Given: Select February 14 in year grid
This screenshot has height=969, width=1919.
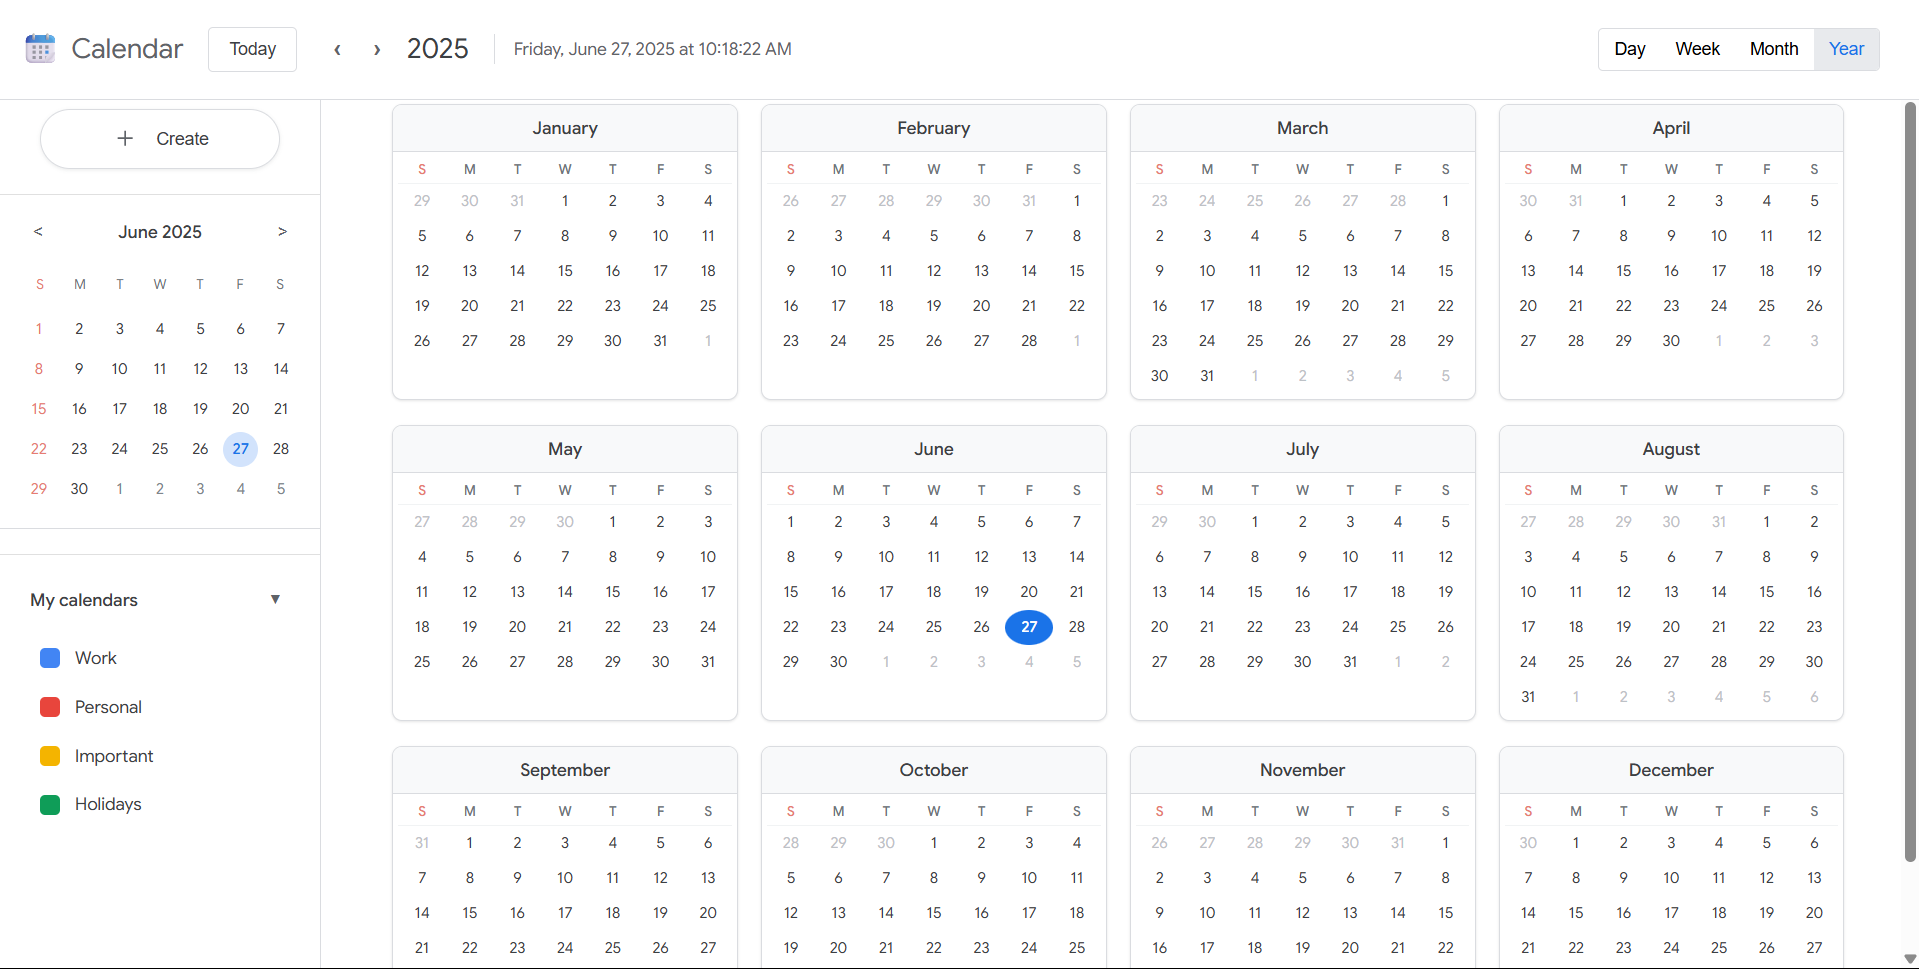Looking at the screenshot, I should [x=1029, y=271].
